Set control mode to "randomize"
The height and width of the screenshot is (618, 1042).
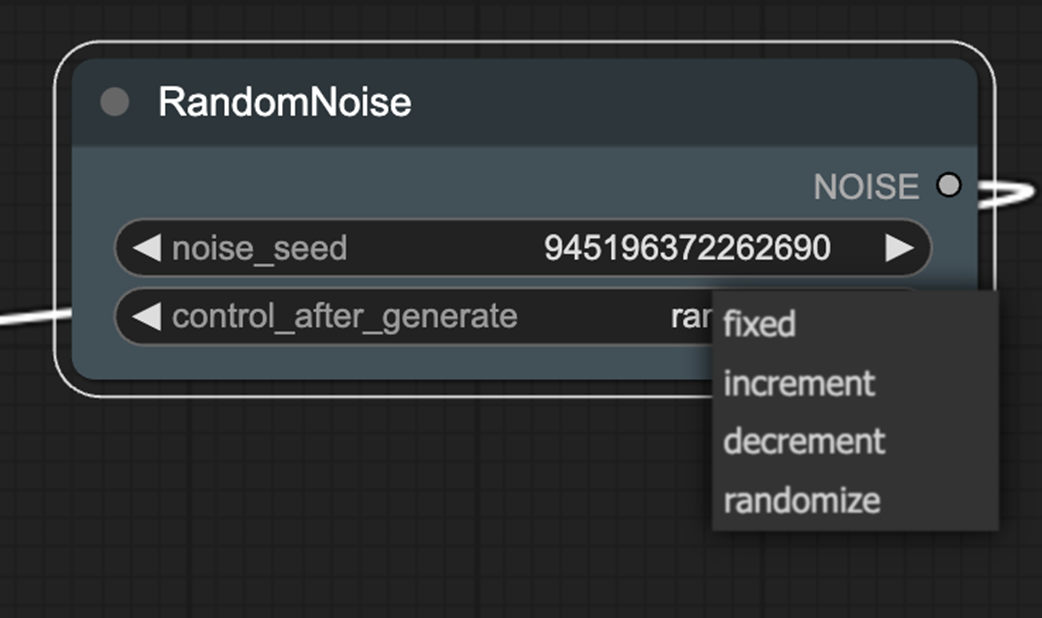[801, 500]
